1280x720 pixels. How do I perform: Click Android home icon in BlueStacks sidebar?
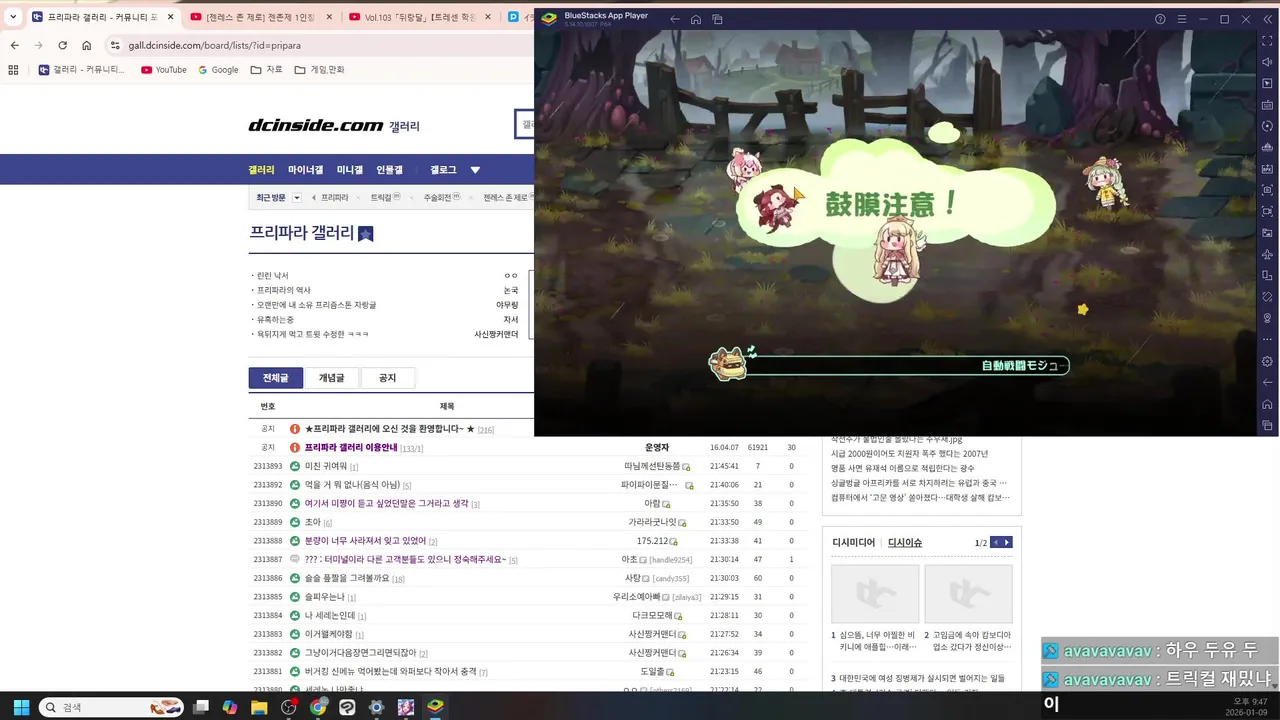click(1267, 404)
